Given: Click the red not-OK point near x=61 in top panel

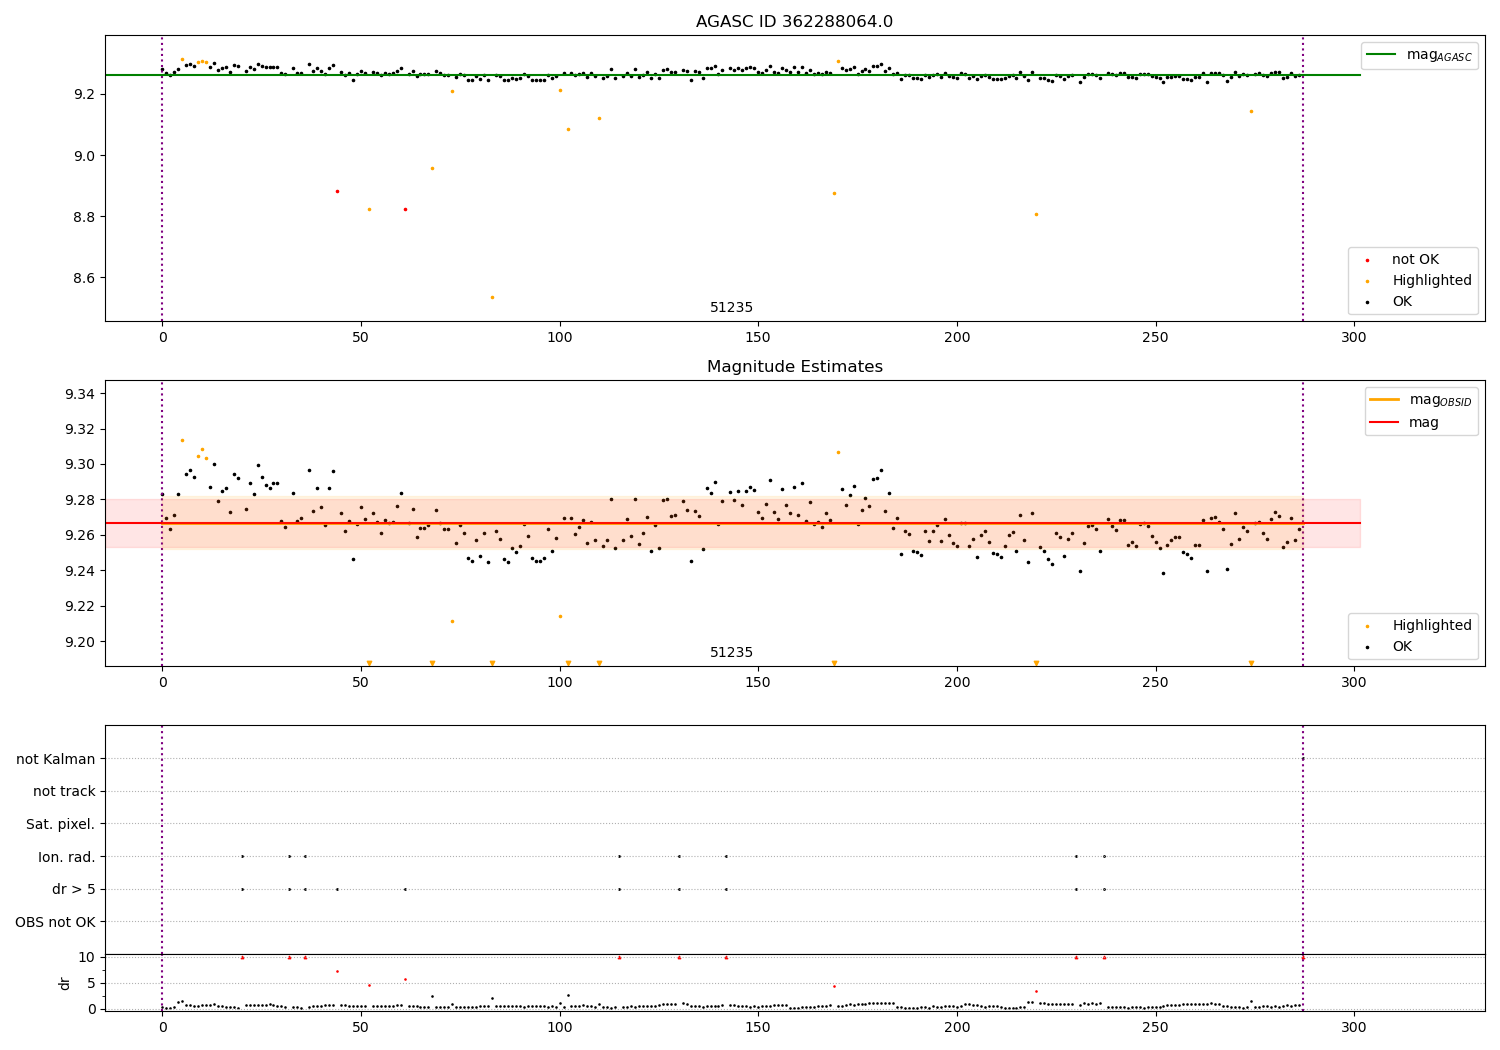Looking at the screenshot, I should [x=405, y=209].
